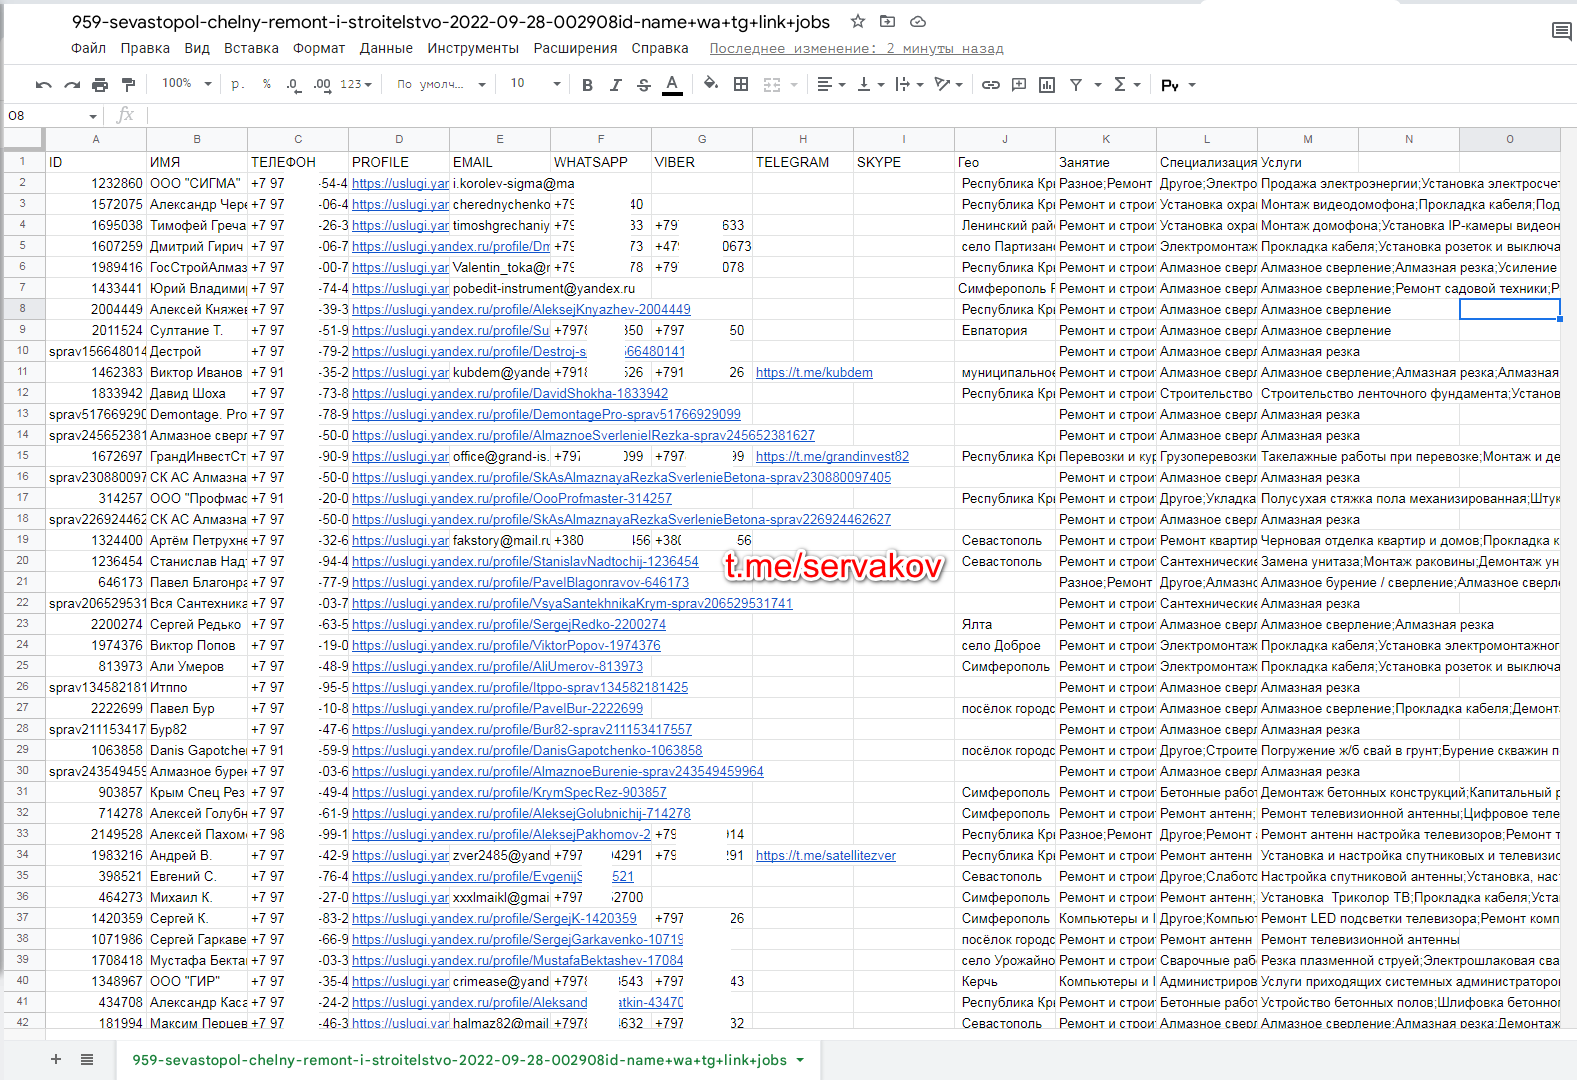Open the fill color picker
The height and width of the screenshot is (1080, 1577).
(x=711, y=84)
